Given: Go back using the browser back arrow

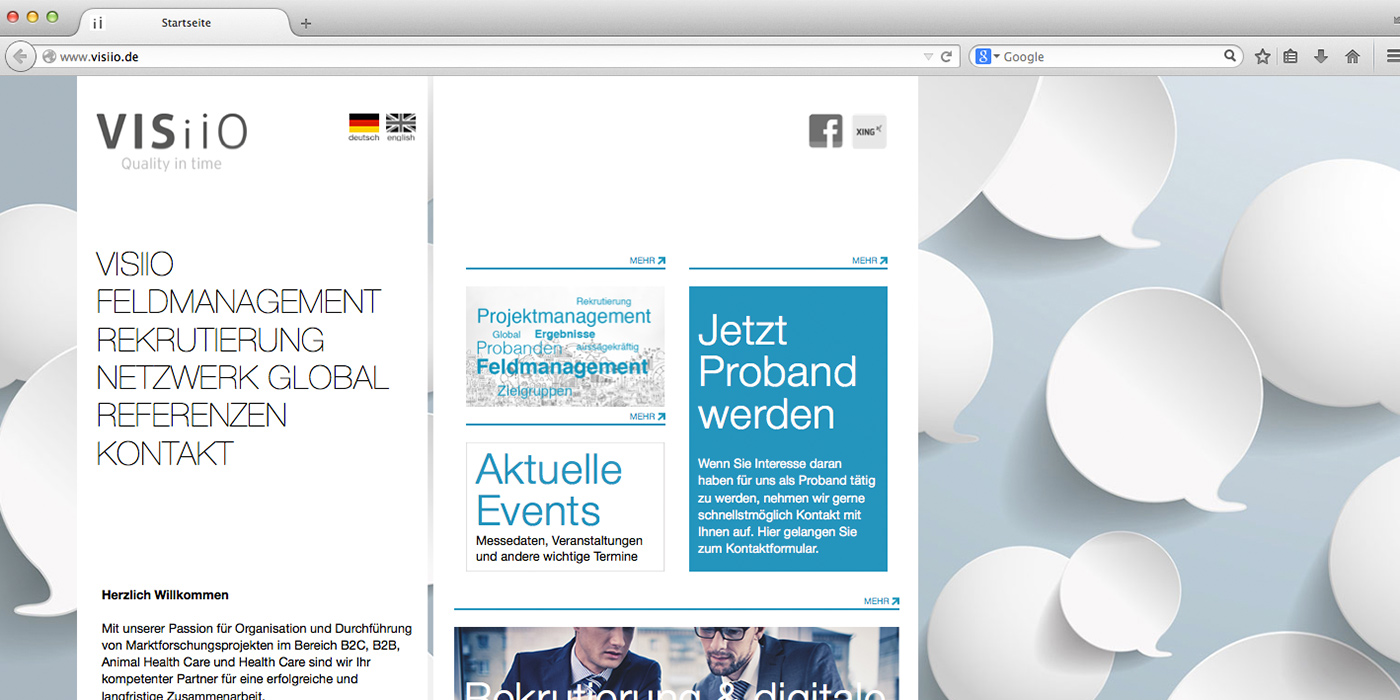Looking at the screenshot, I should [20, 57].
